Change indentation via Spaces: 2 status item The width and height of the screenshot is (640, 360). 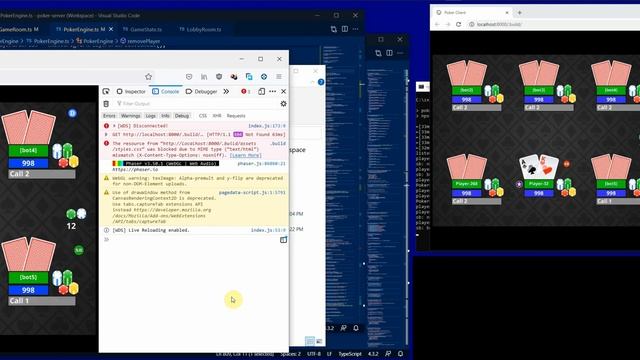click(291, 354)
